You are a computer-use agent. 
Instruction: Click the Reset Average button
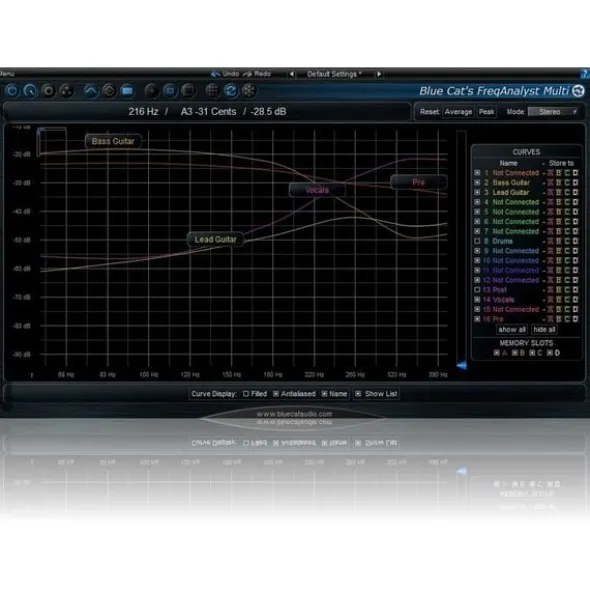click(x=458, y=112)
